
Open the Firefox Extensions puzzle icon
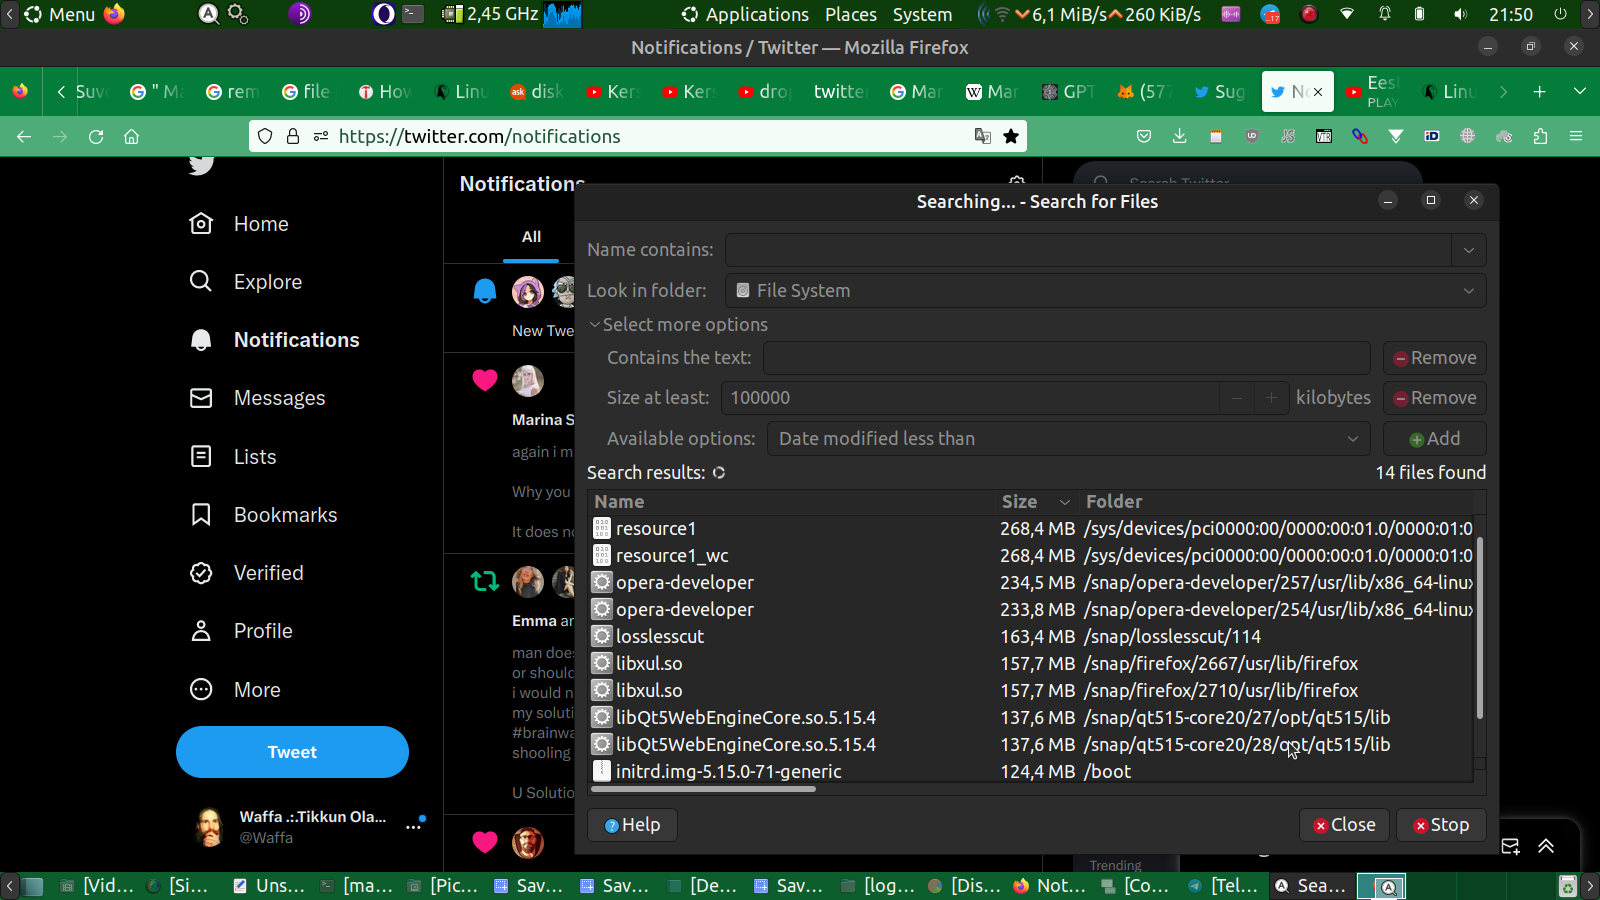1540,136
